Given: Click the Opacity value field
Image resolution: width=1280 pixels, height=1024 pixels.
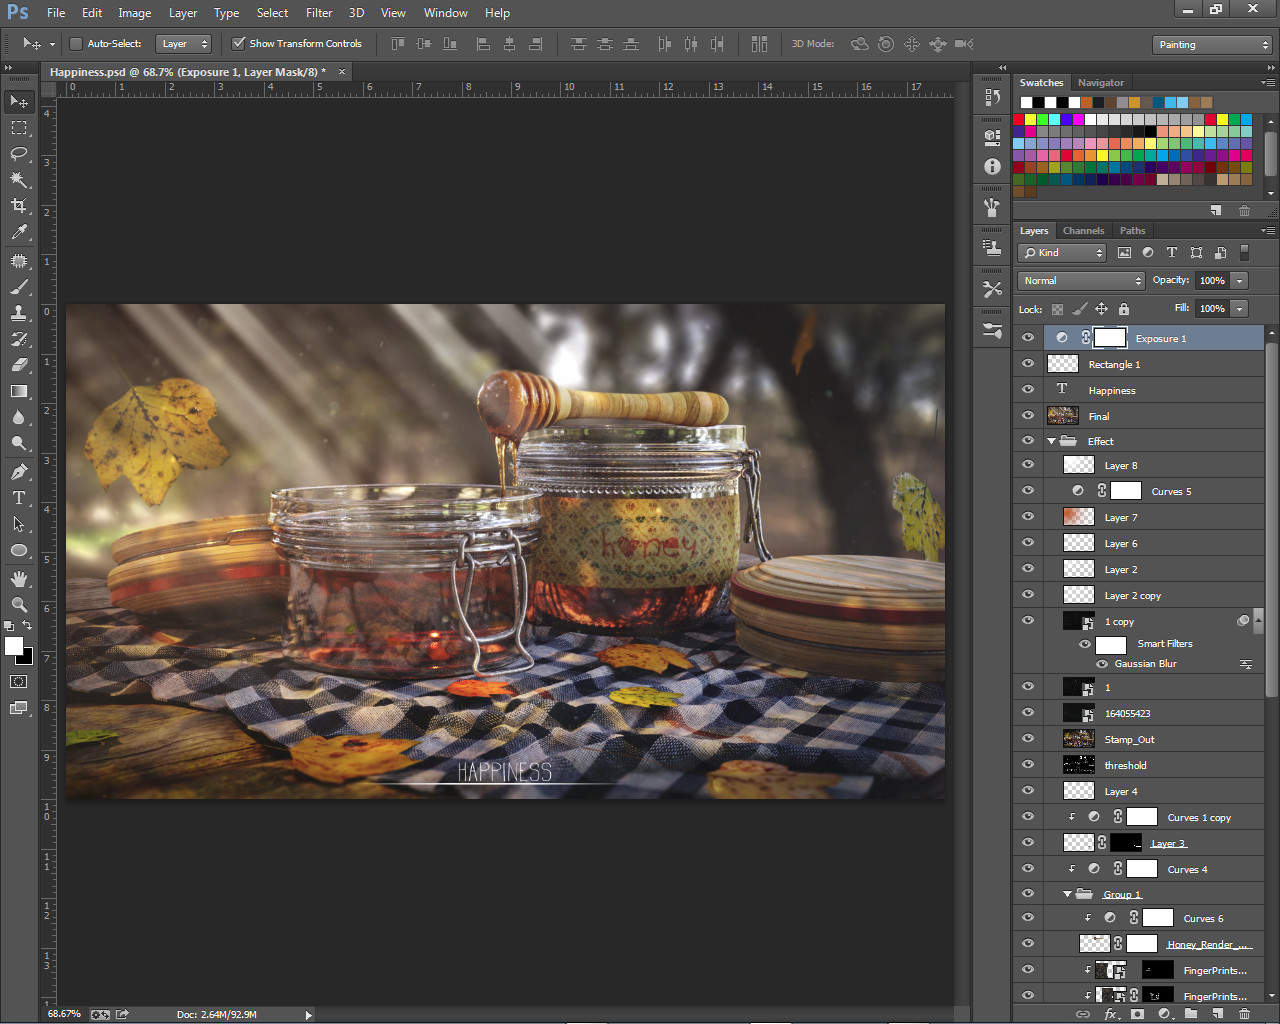Looking at the screenshot, I should 1212,281.
